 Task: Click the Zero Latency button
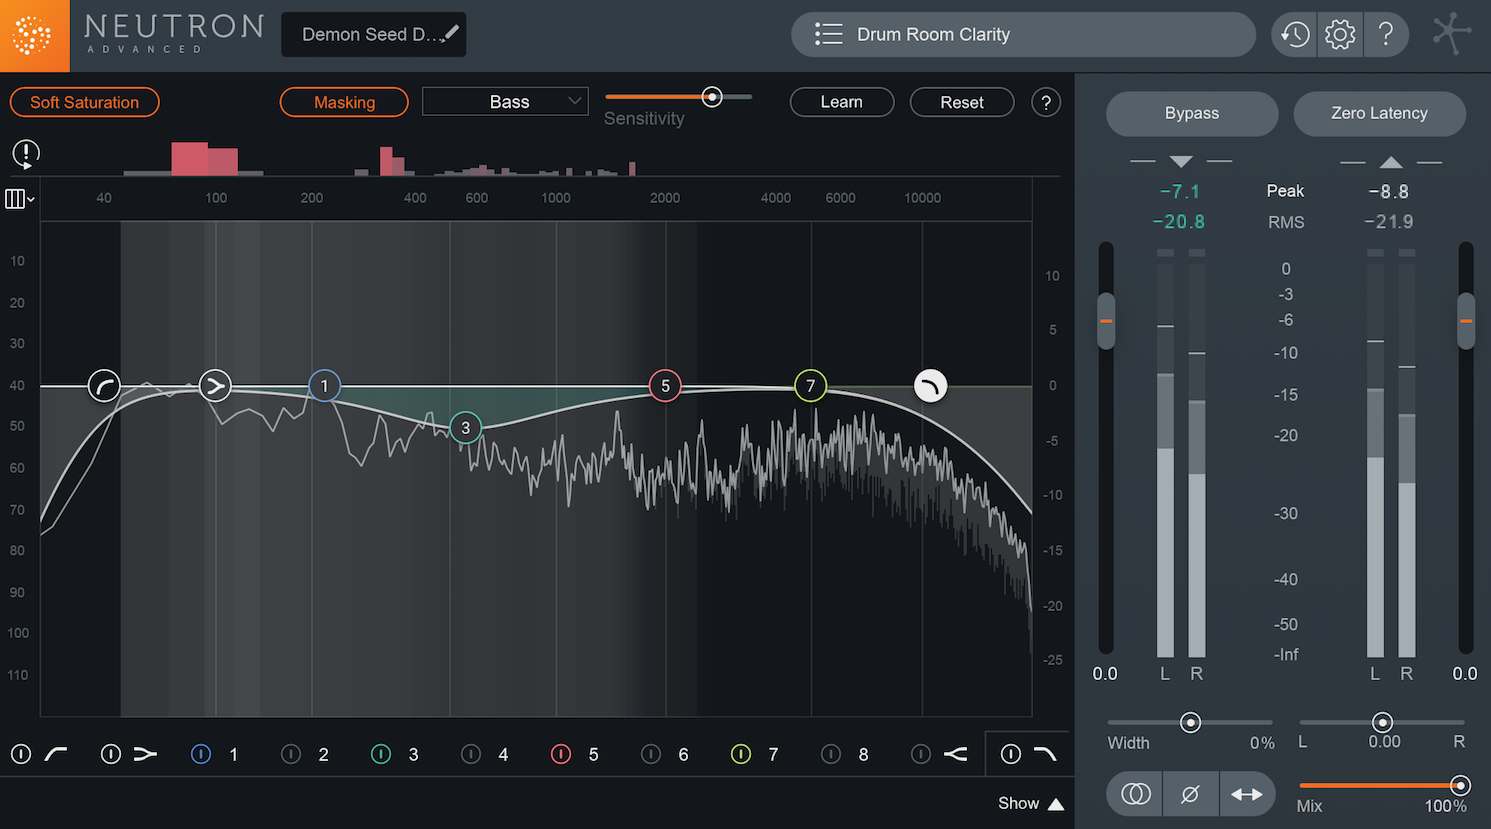[x=1379, y=113]
